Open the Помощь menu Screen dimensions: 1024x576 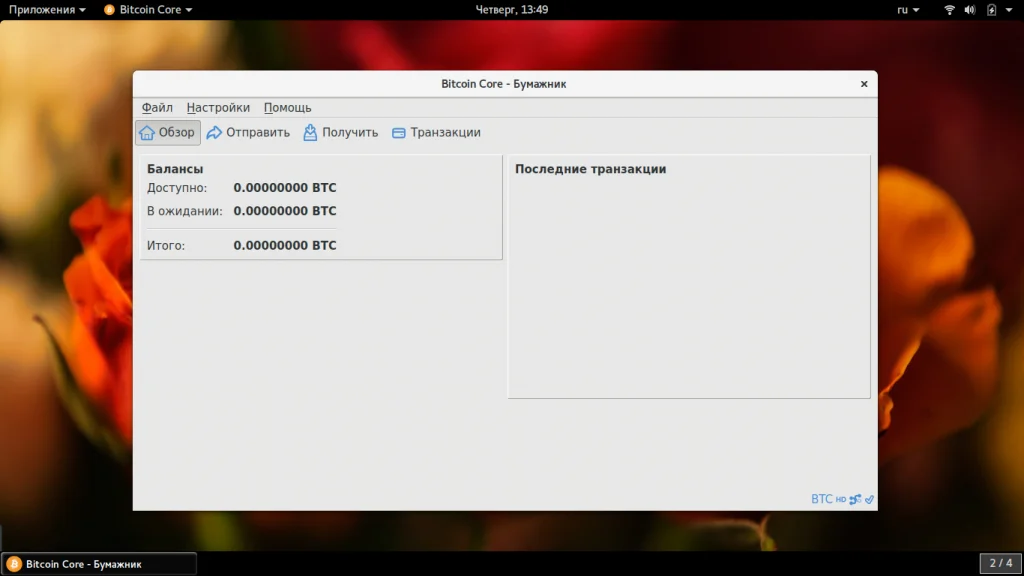pos(287,108)
